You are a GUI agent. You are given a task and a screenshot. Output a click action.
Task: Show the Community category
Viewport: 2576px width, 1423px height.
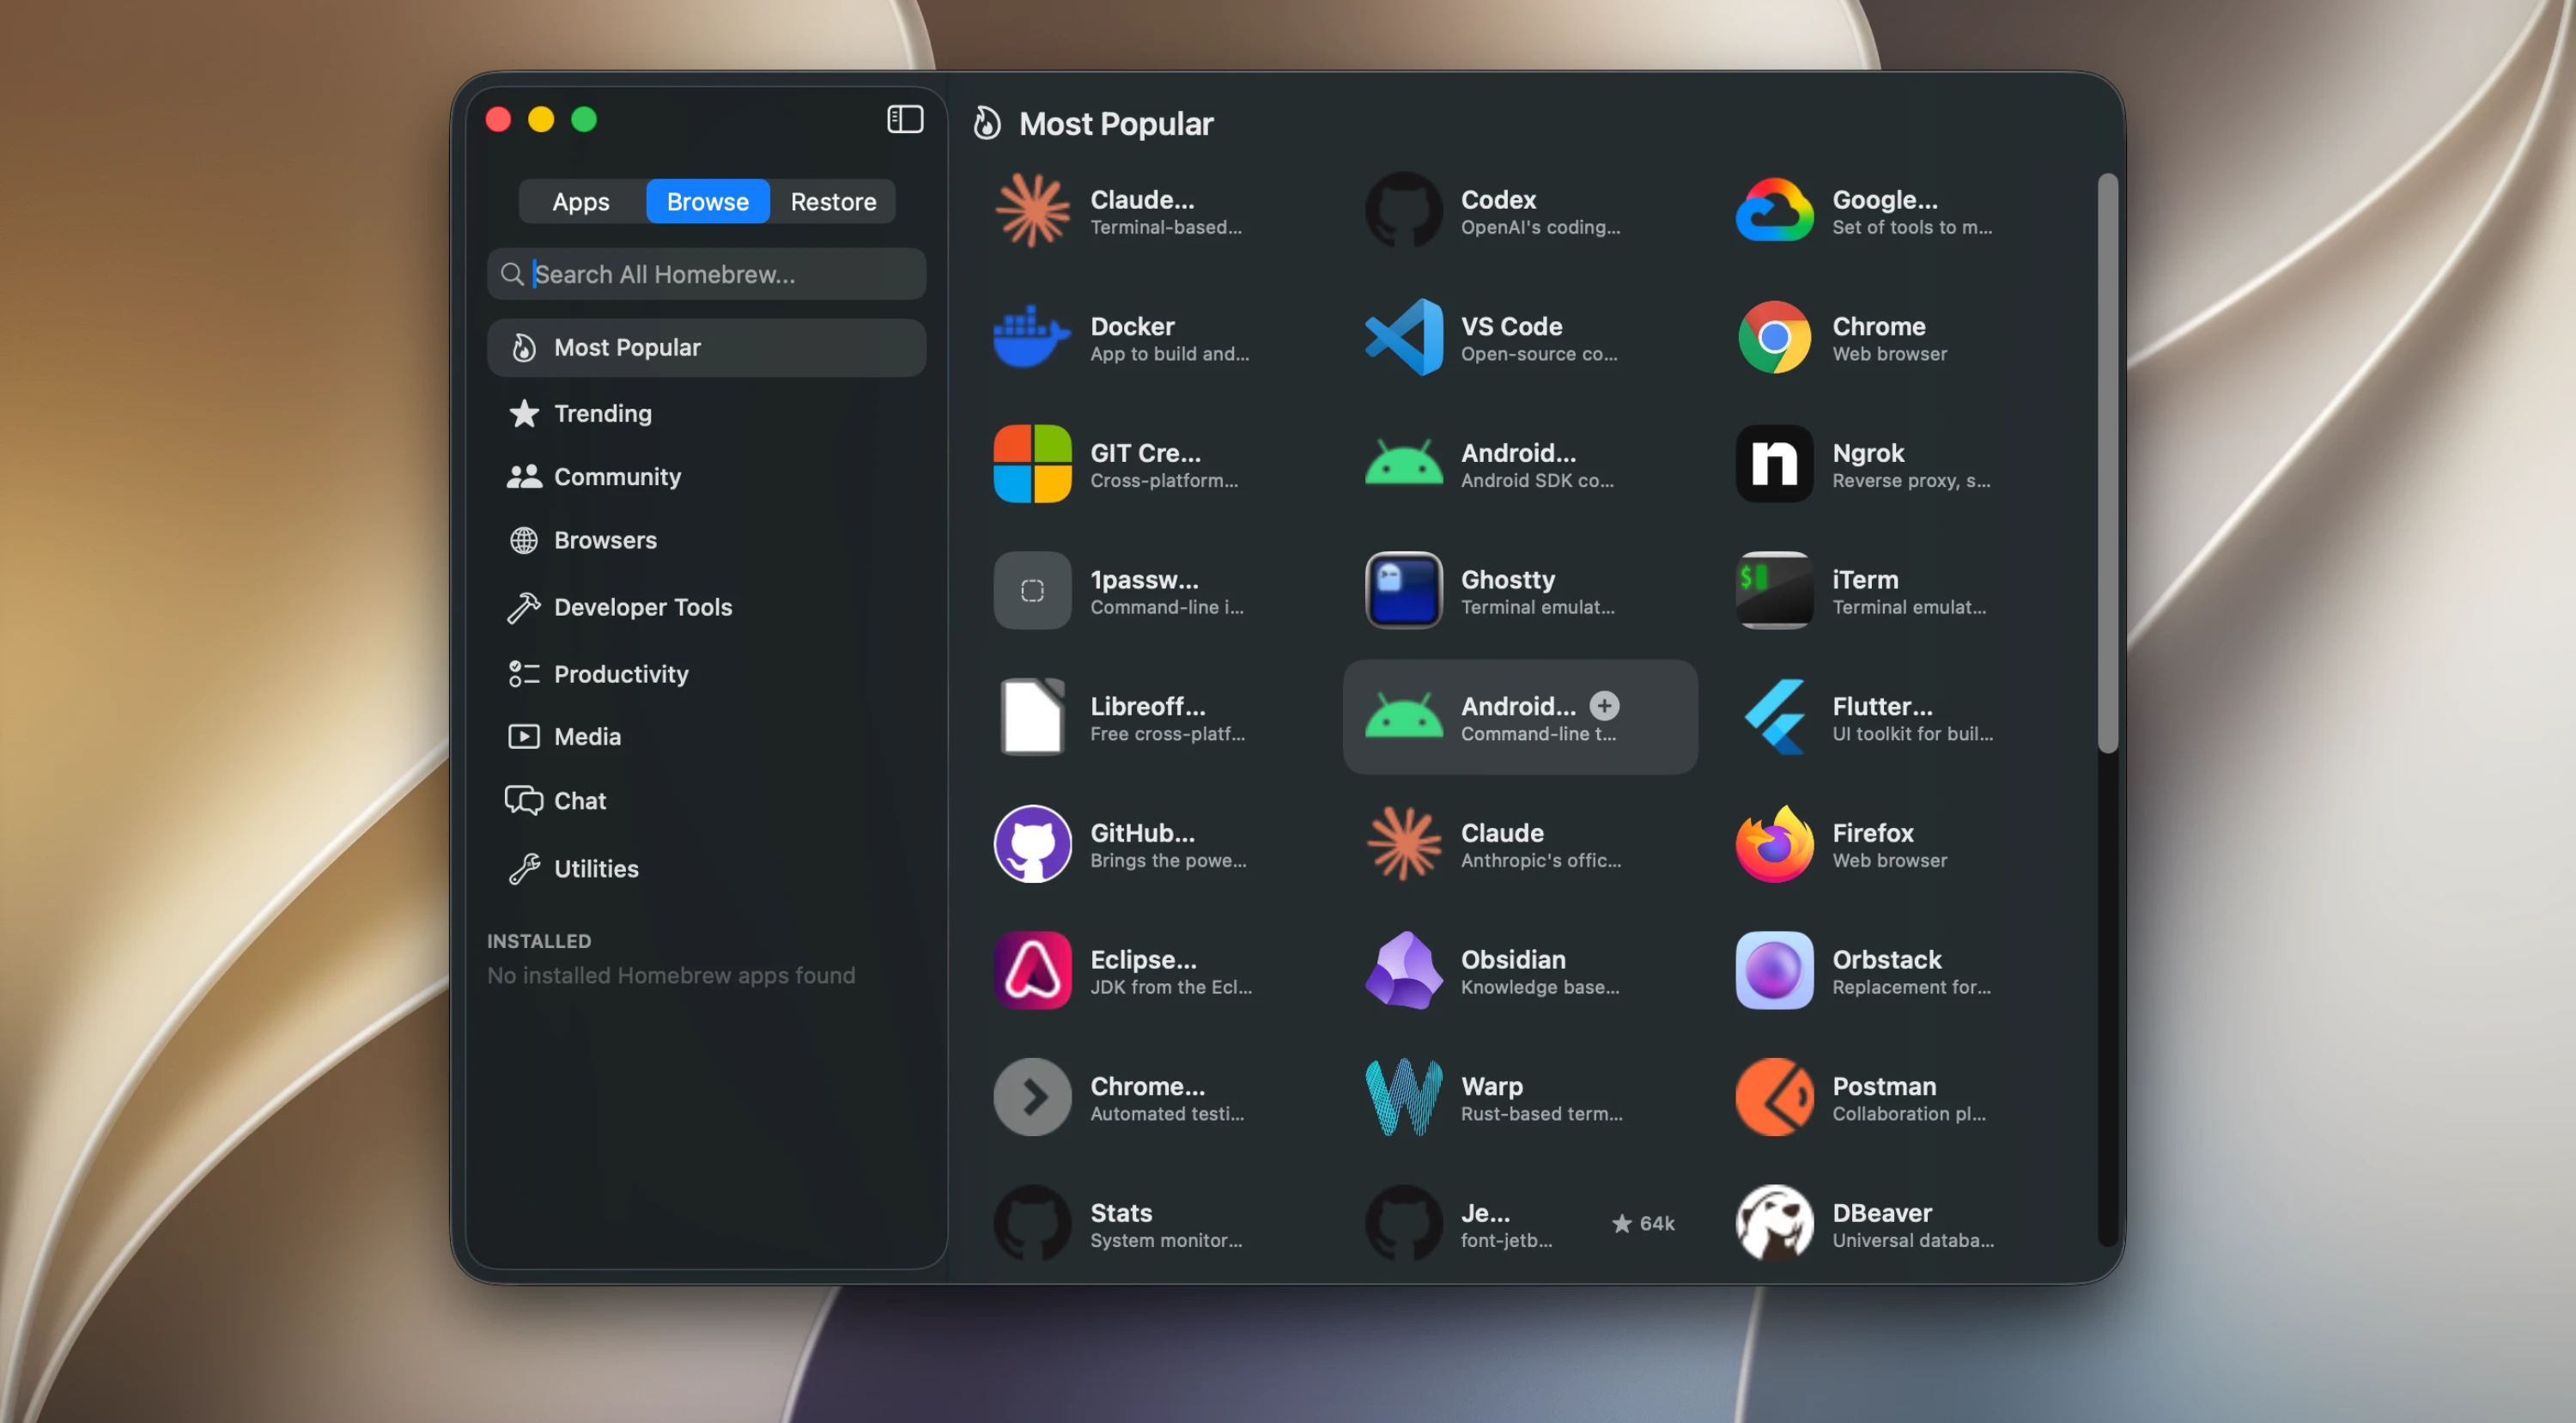pyautogui.click(x=706, y=477)
